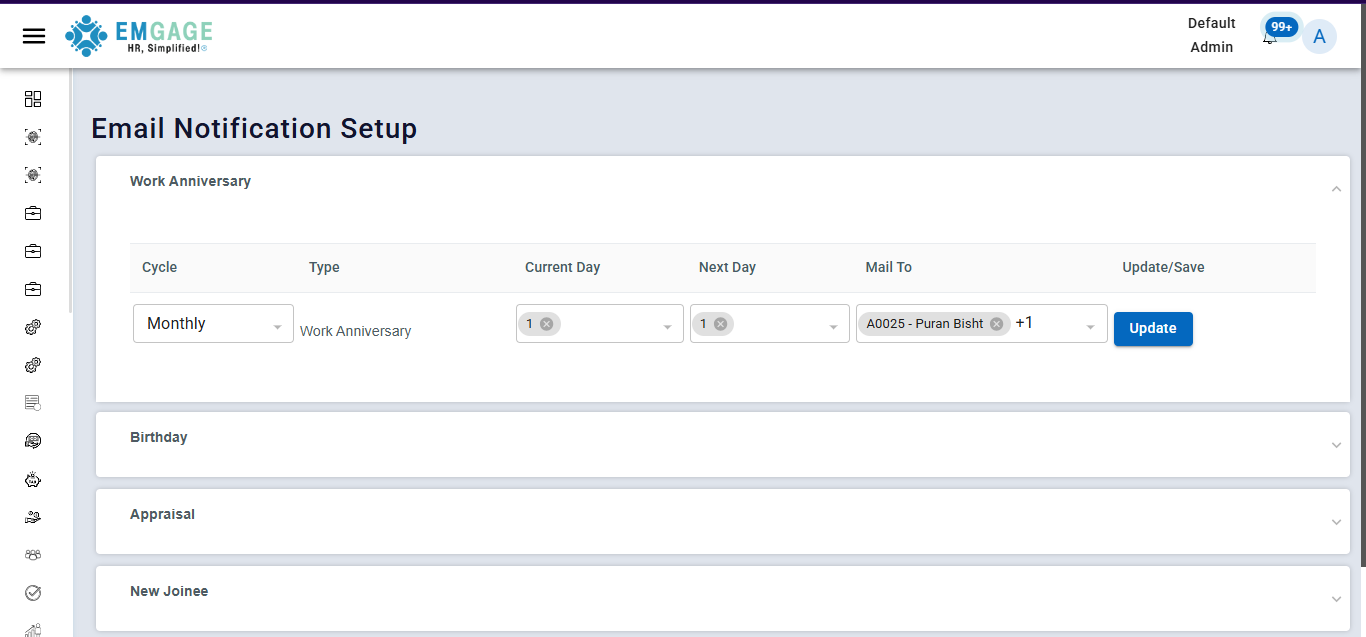Expand the New Joinee section
The height and width of the screenshot is (637, 1366).
click(1336, 599)
